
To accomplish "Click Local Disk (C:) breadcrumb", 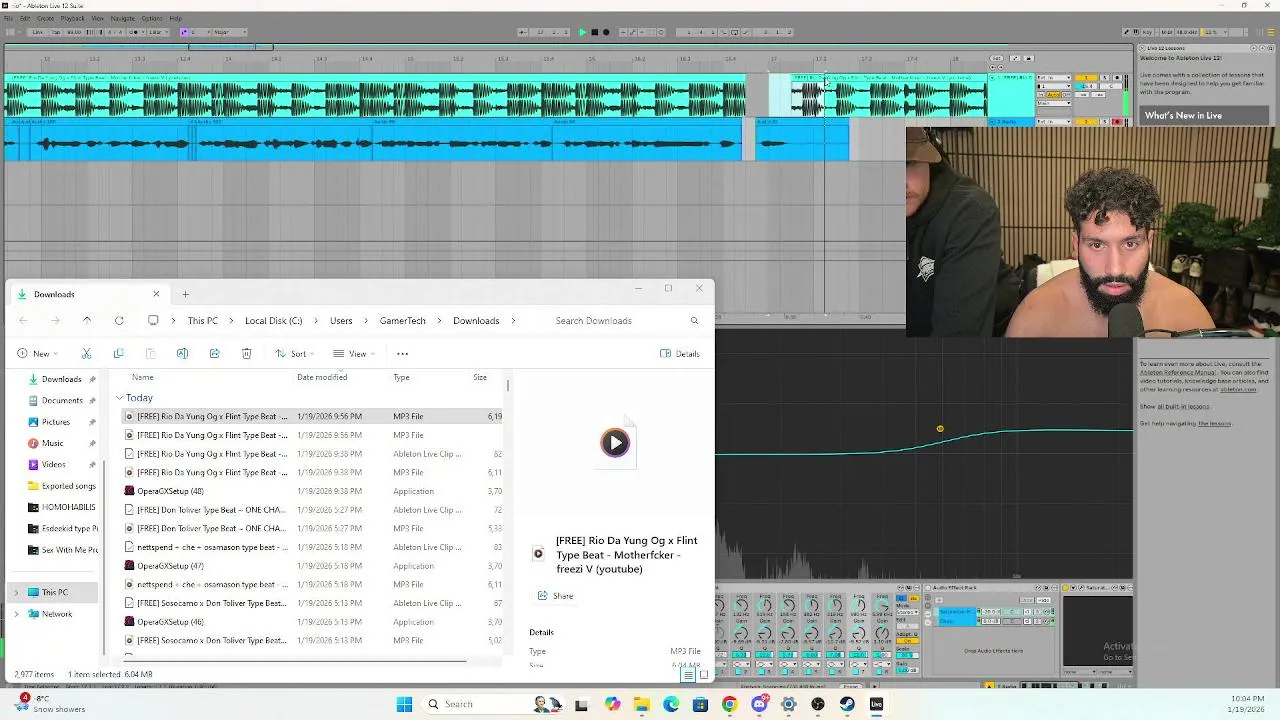I will tap(273, 321).
